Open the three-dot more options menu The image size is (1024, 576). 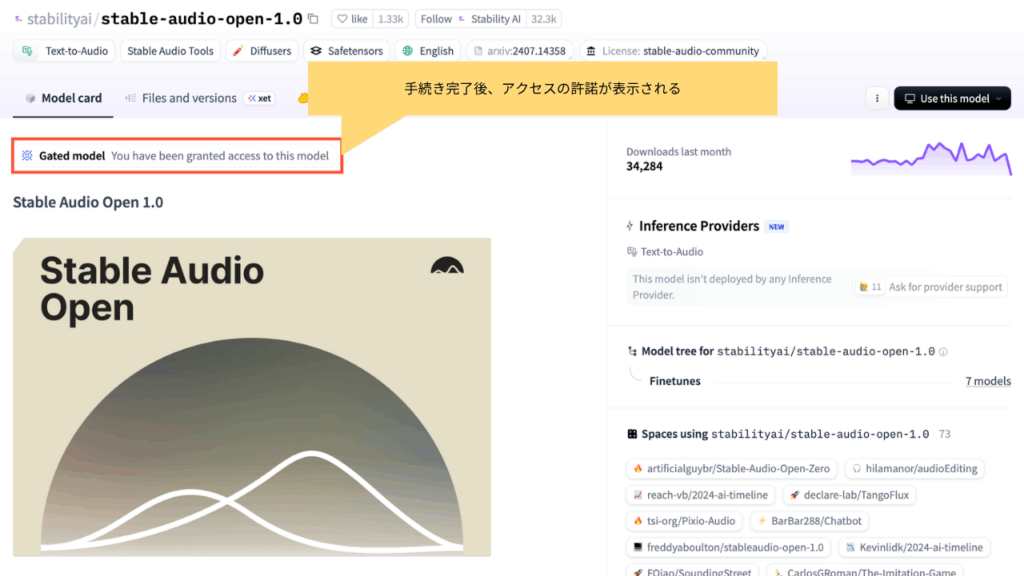tap(877, 99)
